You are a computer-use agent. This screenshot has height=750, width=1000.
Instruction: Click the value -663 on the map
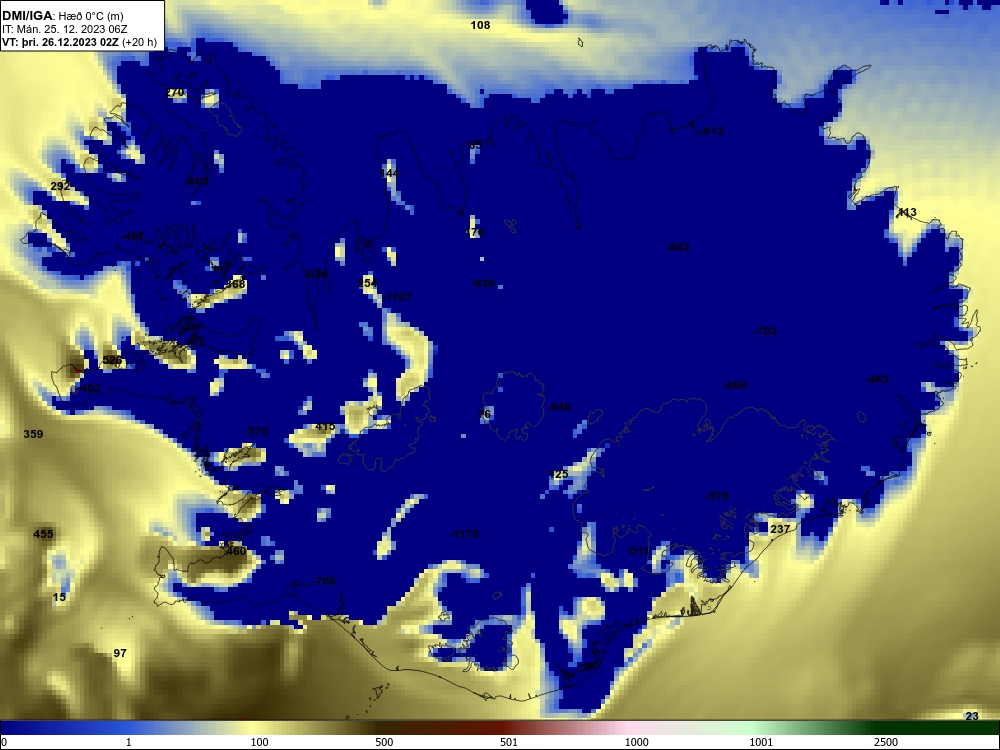click(197, 182)
